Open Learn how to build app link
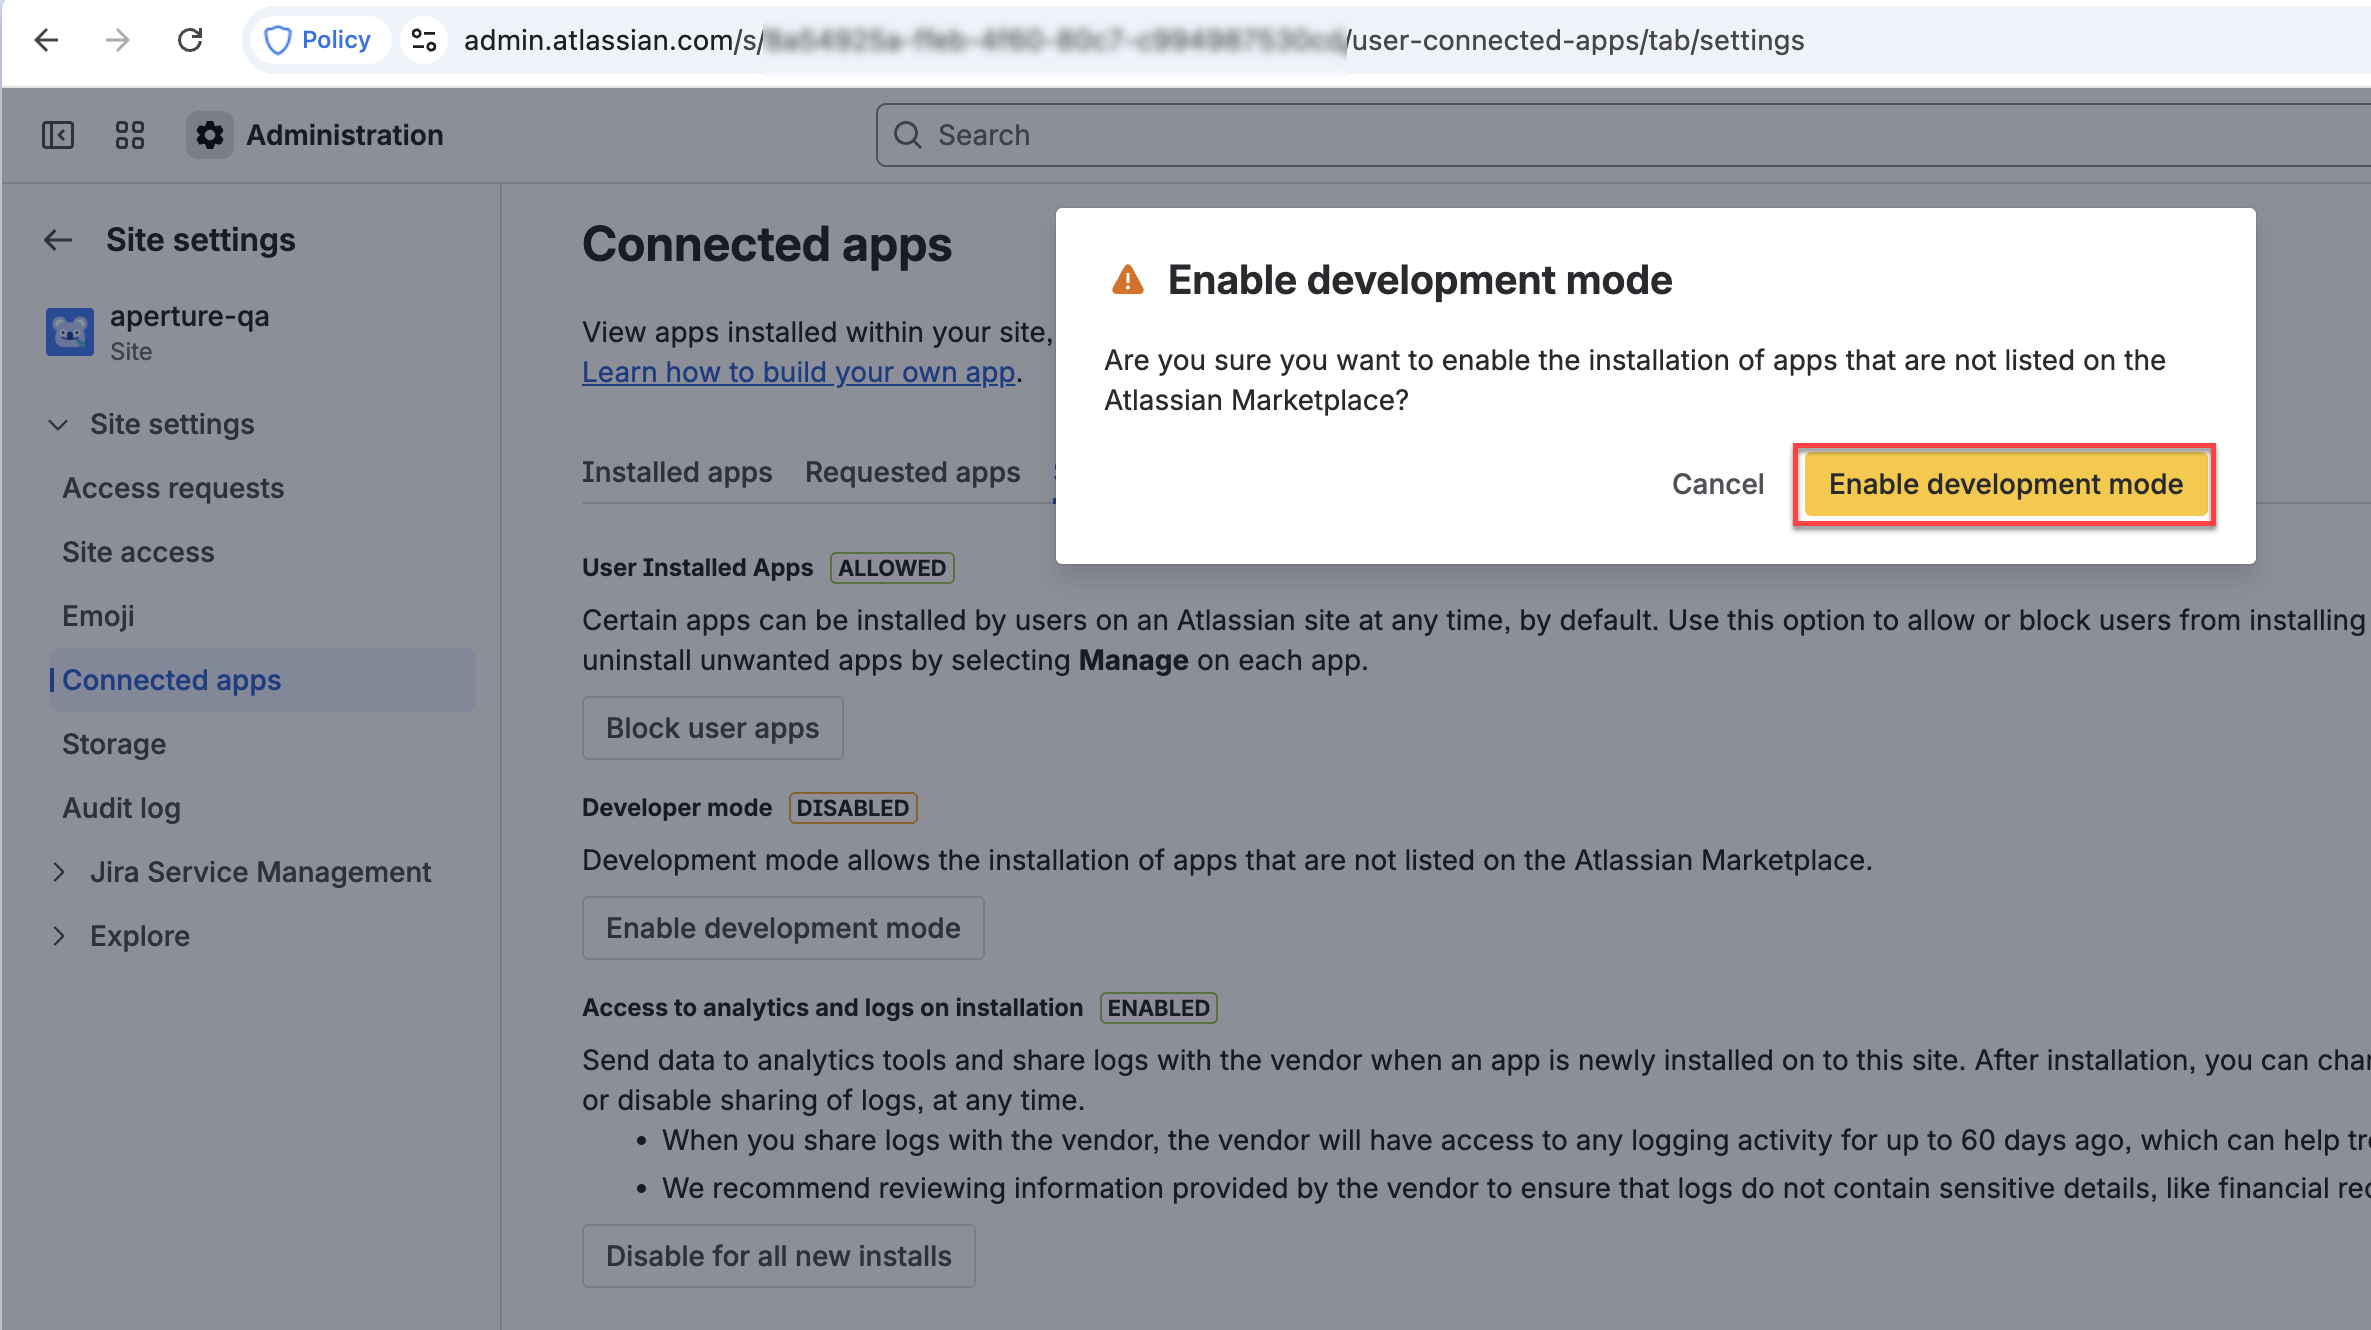 click(x=798, y=372)
